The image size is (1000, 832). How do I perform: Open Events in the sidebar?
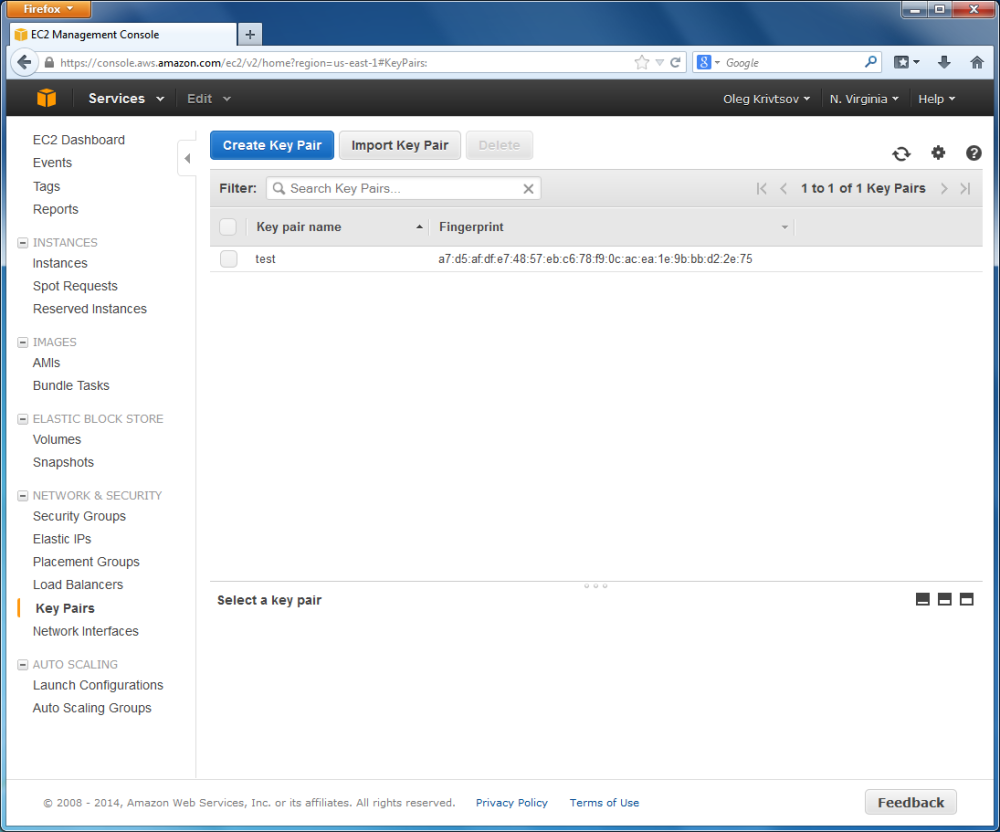[52, 163]
